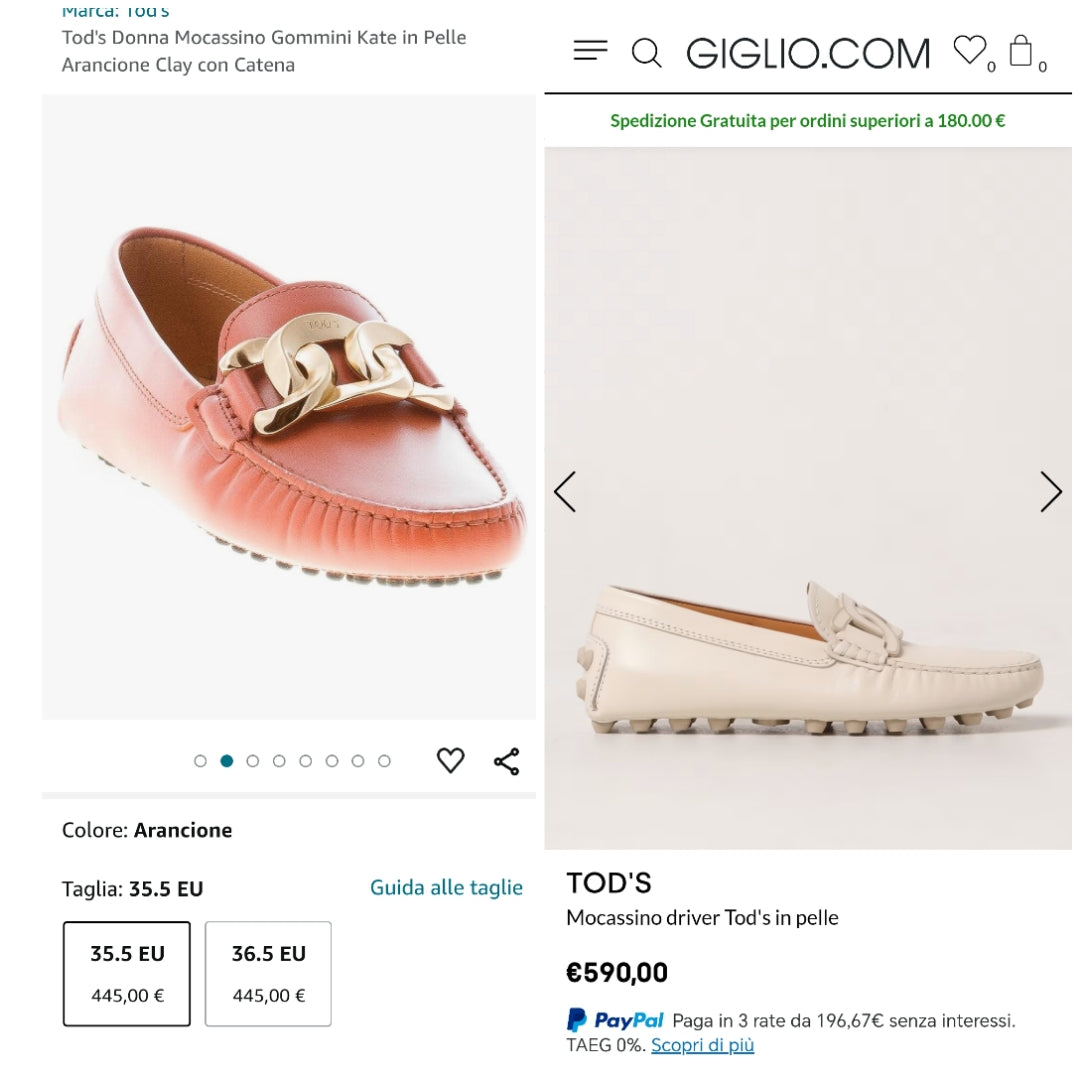
Task: Click the search magnifier icon
Action: coord(647,53)
